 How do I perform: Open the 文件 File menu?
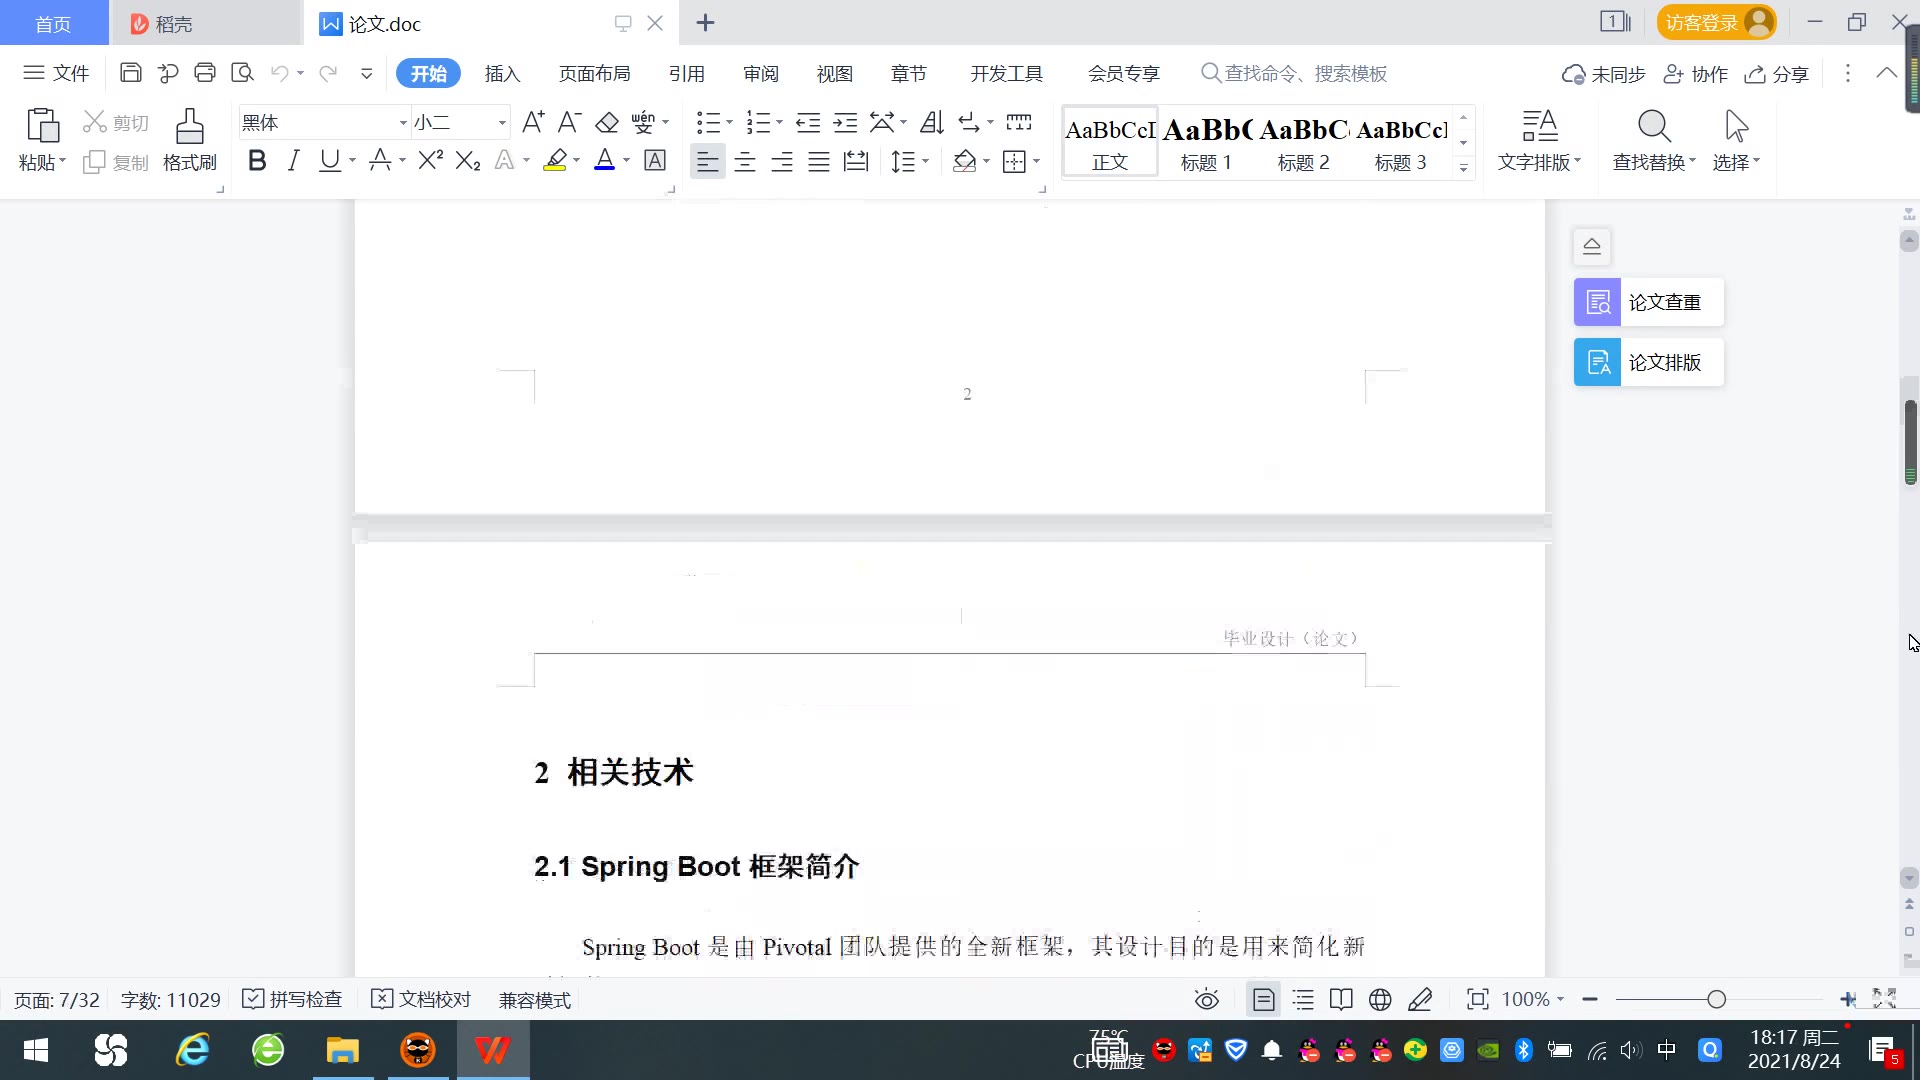click(57, 73)
